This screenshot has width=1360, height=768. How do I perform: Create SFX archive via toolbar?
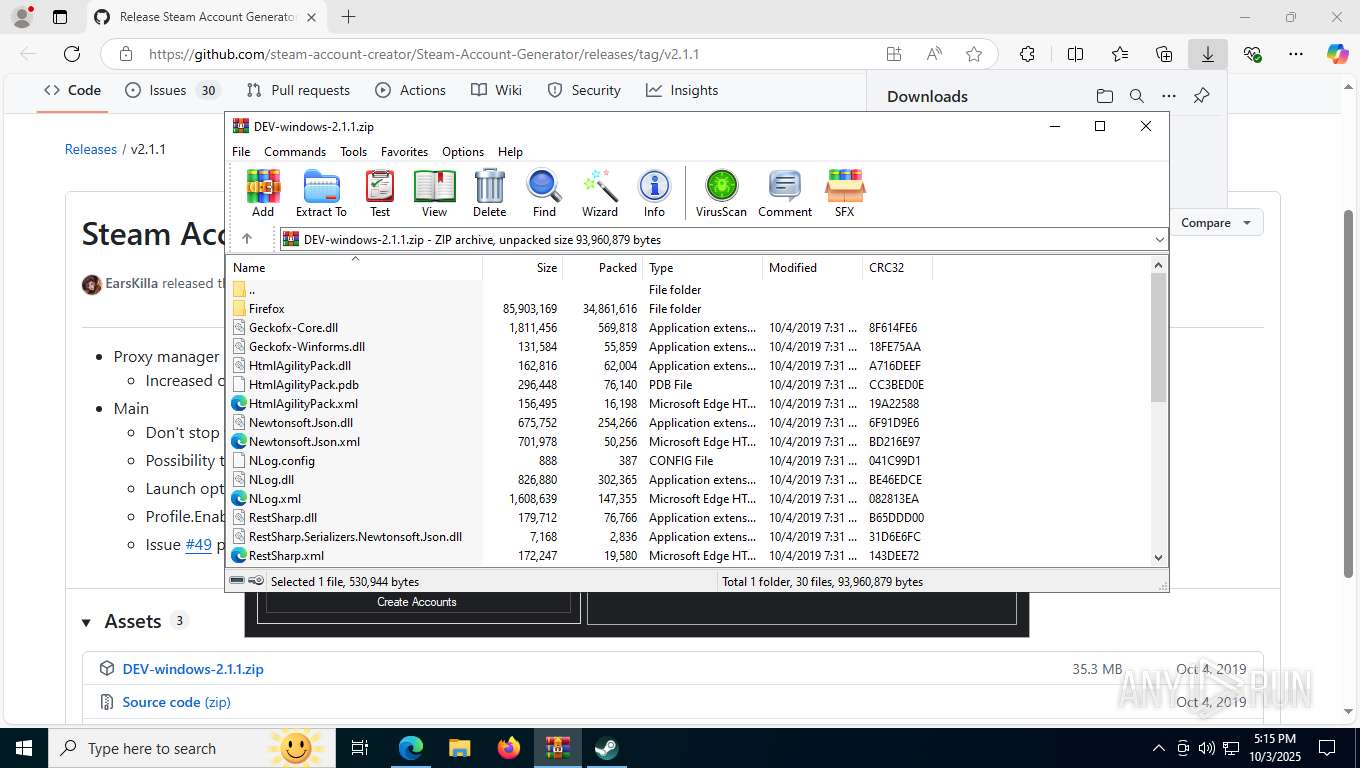pyautogui.click(x=845, y=193)
